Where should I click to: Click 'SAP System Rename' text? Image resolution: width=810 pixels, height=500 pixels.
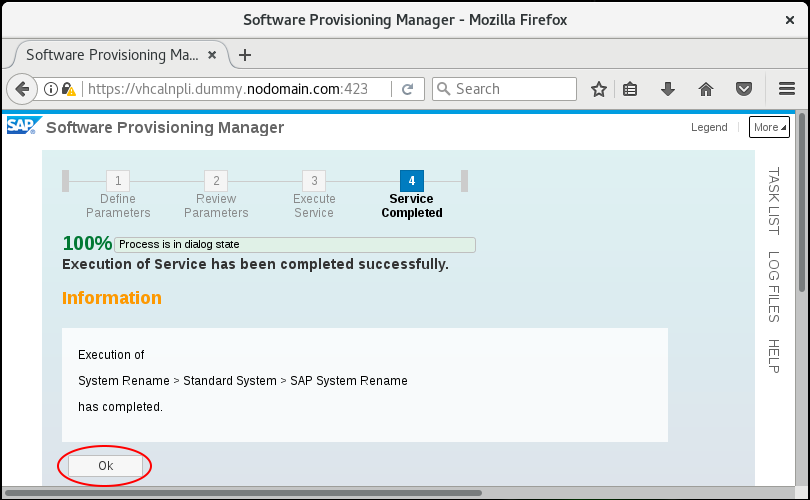(349, 381)
